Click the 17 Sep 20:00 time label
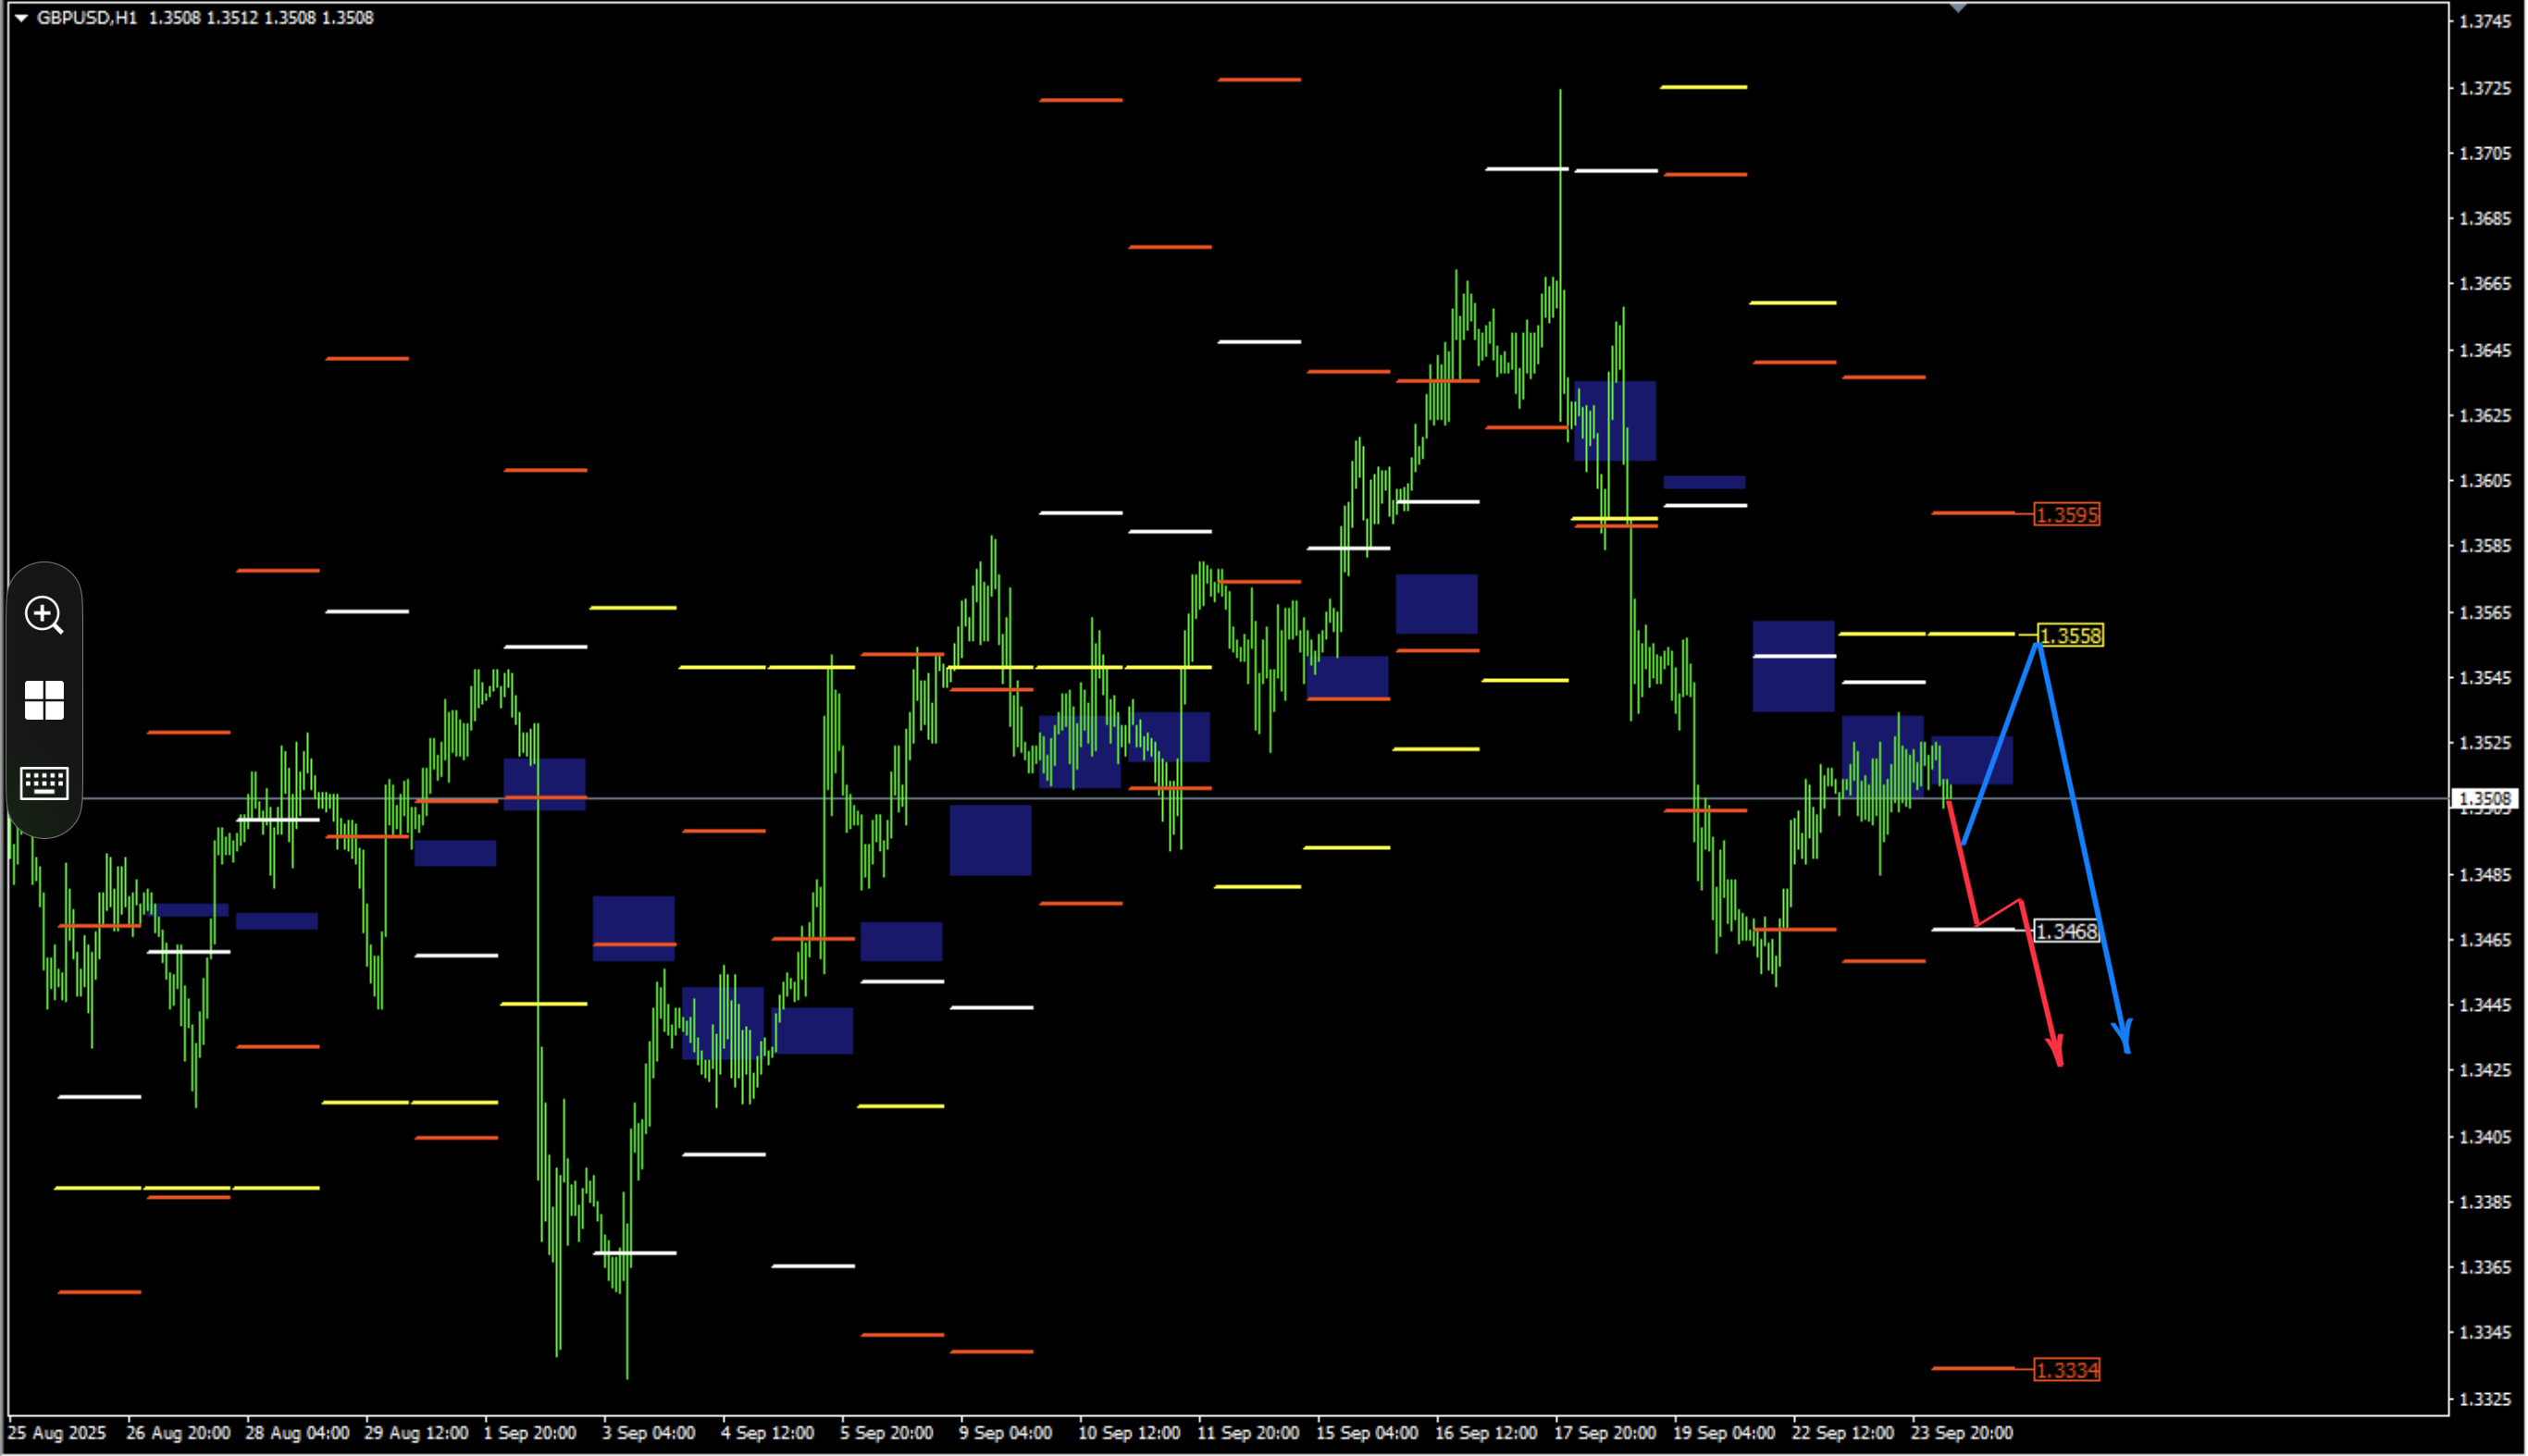The image size is (2528, 1456). [x=1604, y=1433]
